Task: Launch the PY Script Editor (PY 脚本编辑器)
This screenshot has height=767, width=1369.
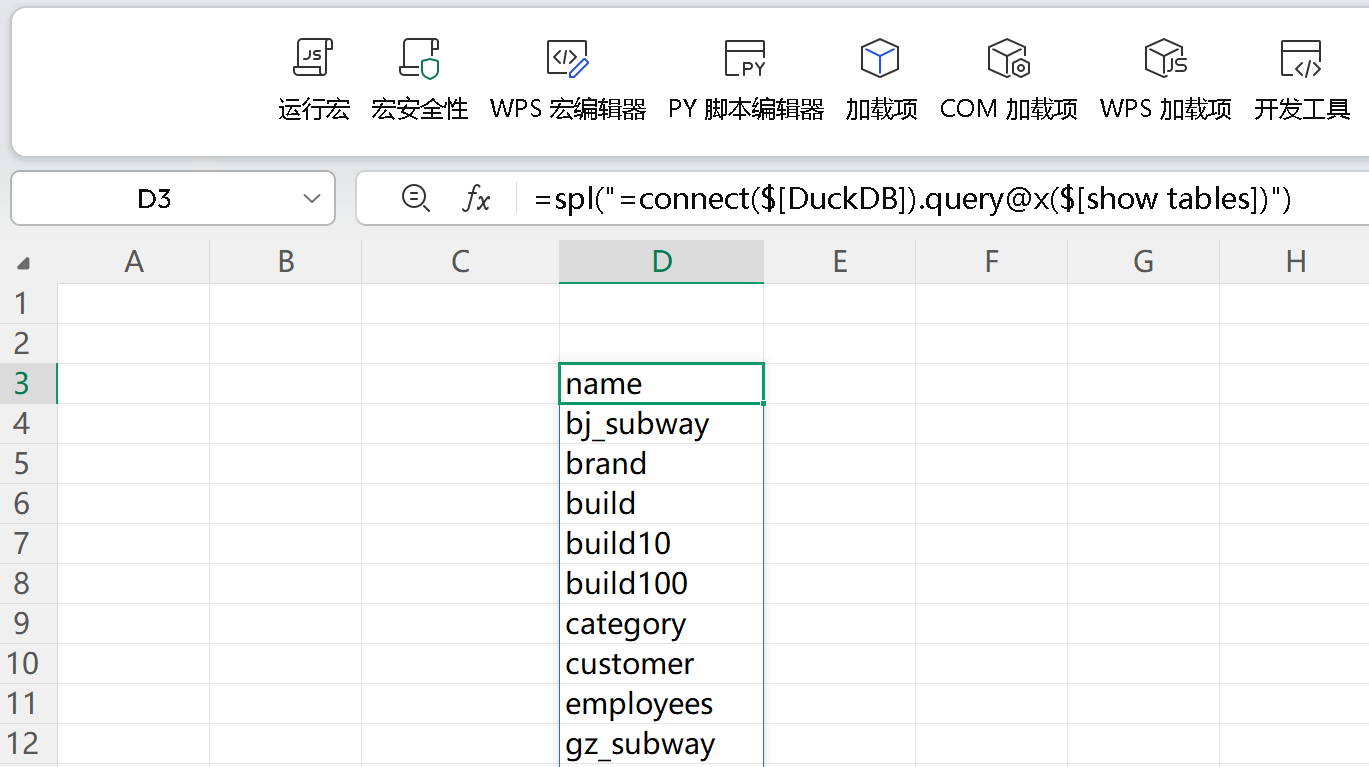Action: click(x=745, y=60)
